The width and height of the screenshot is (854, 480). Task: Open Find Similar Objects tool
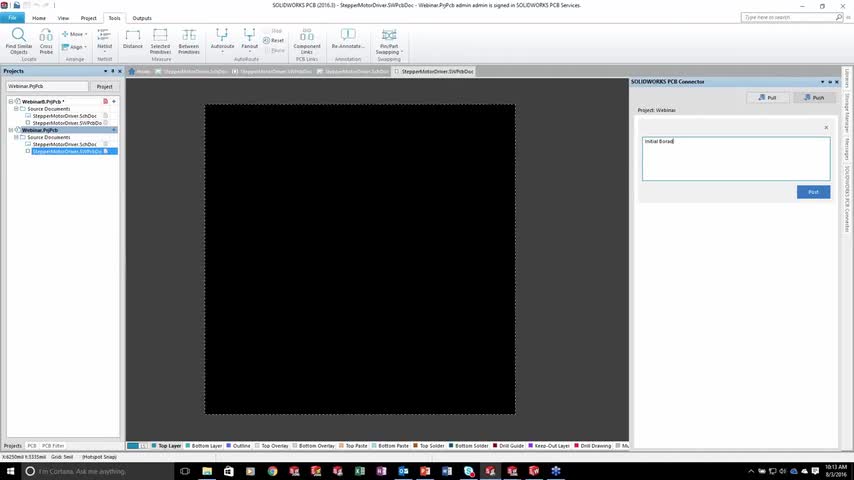click(19, 41)
